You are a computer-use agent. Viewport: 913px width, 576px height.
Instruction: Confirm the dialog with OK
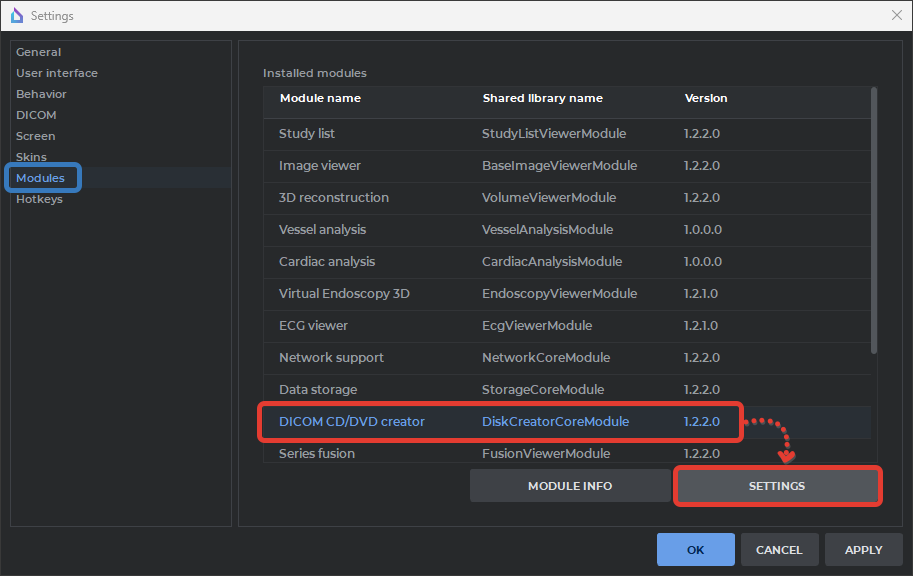695,549
